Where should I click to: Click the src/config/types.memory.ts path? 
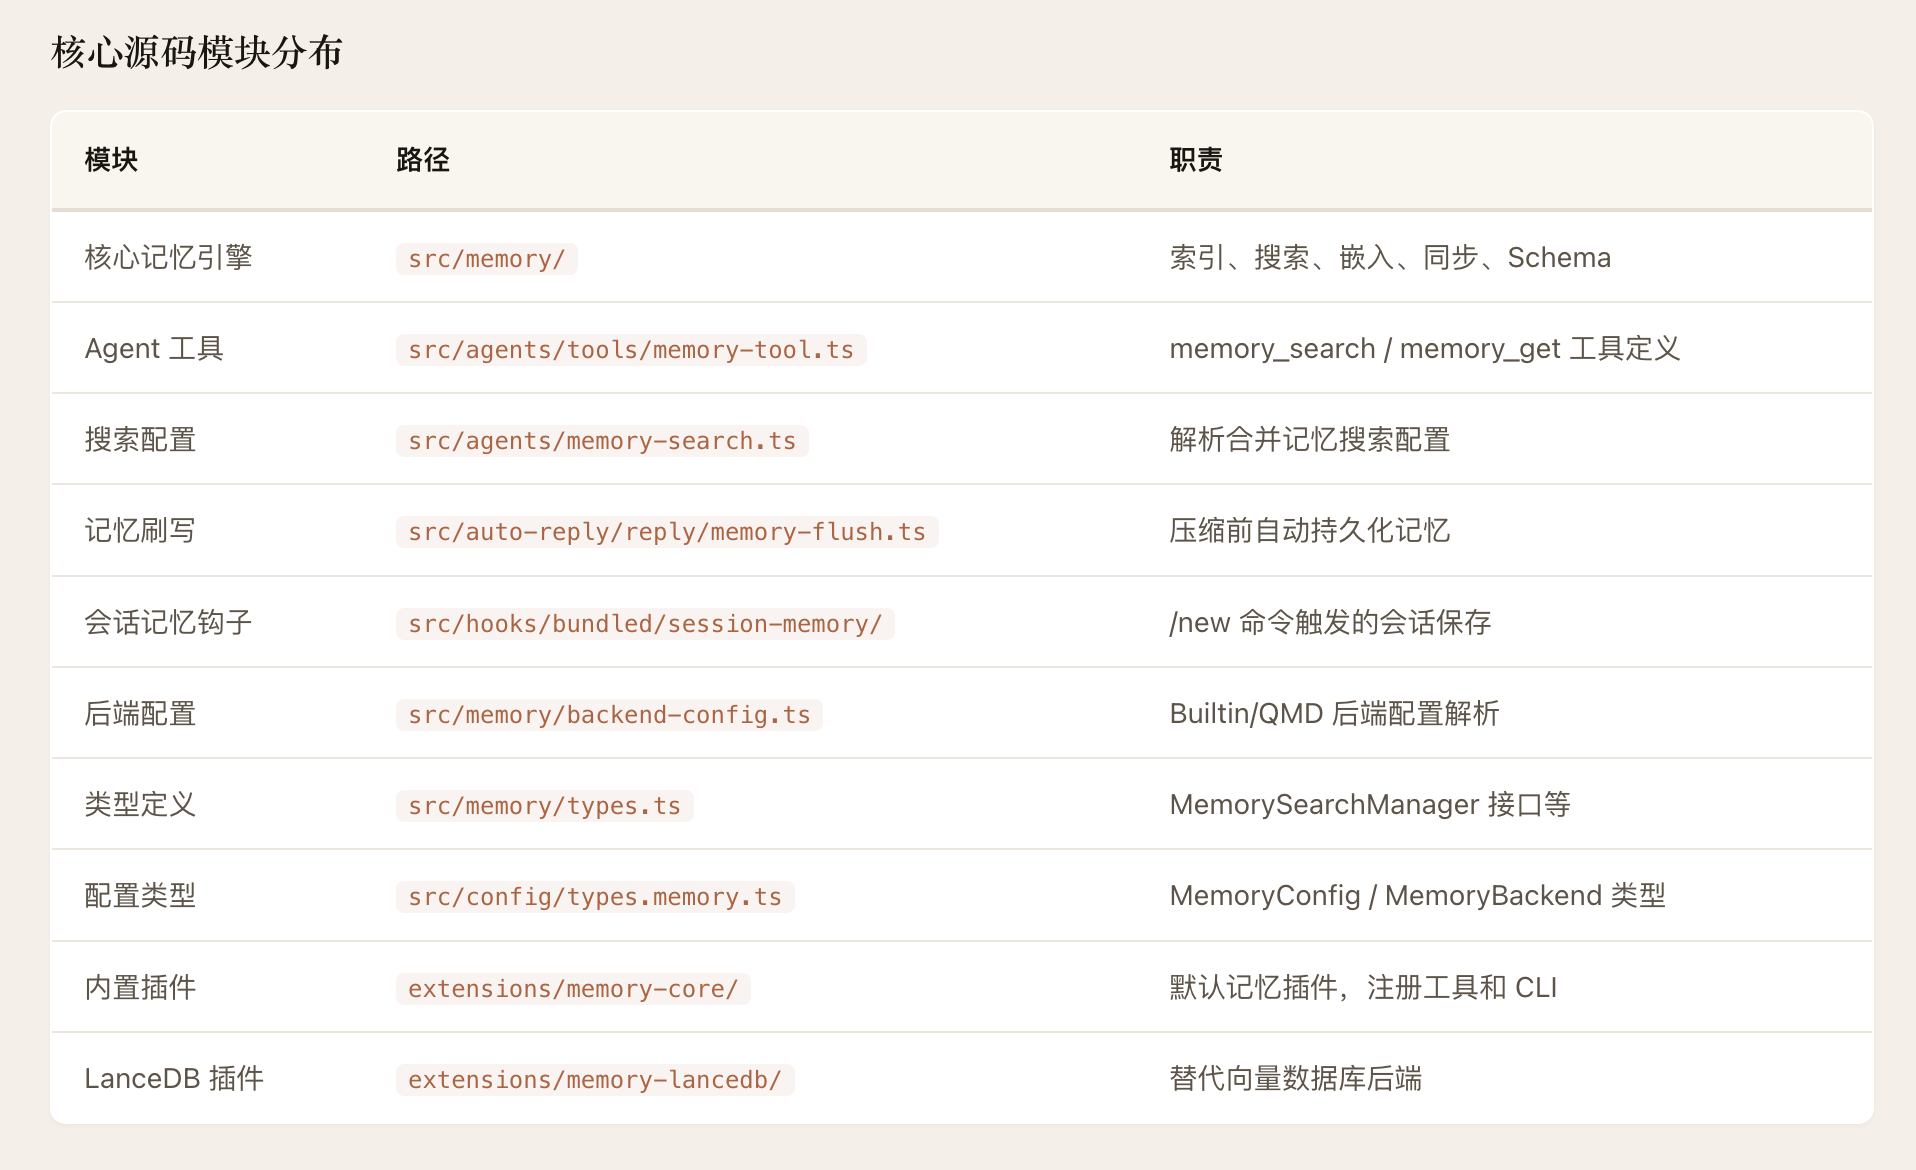594,897
